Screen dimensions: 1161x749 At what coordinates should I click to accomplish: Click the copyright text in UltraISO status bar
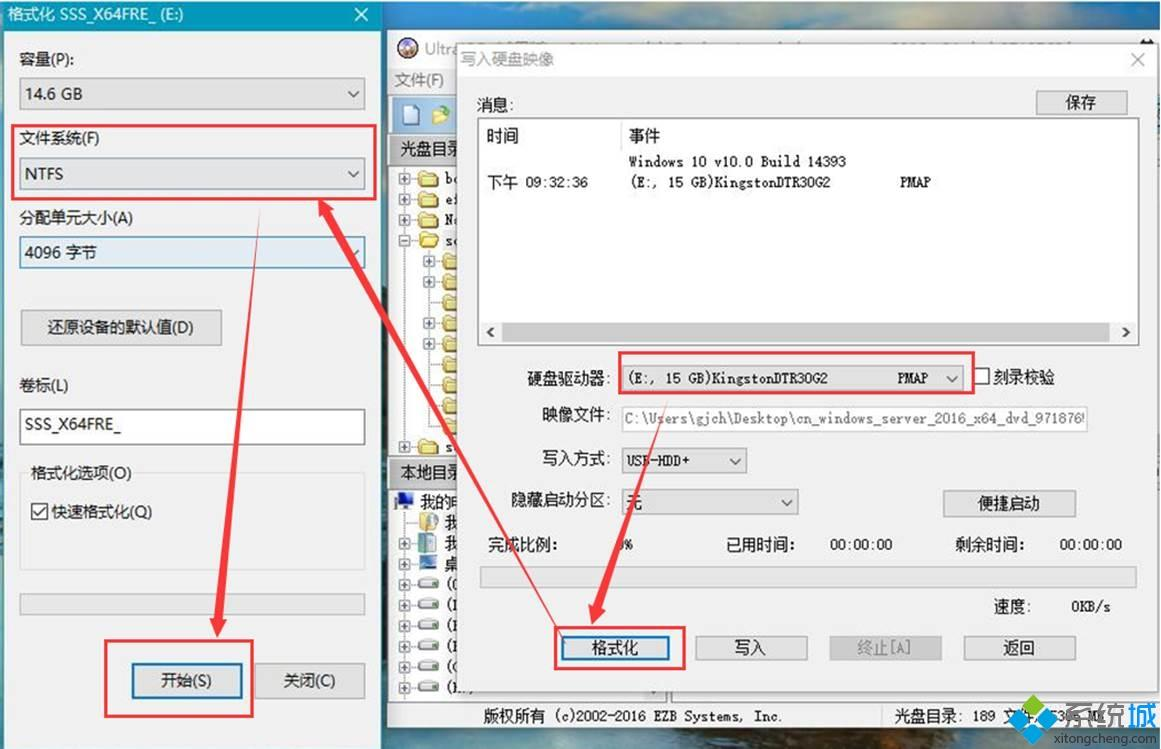(632, 716)
